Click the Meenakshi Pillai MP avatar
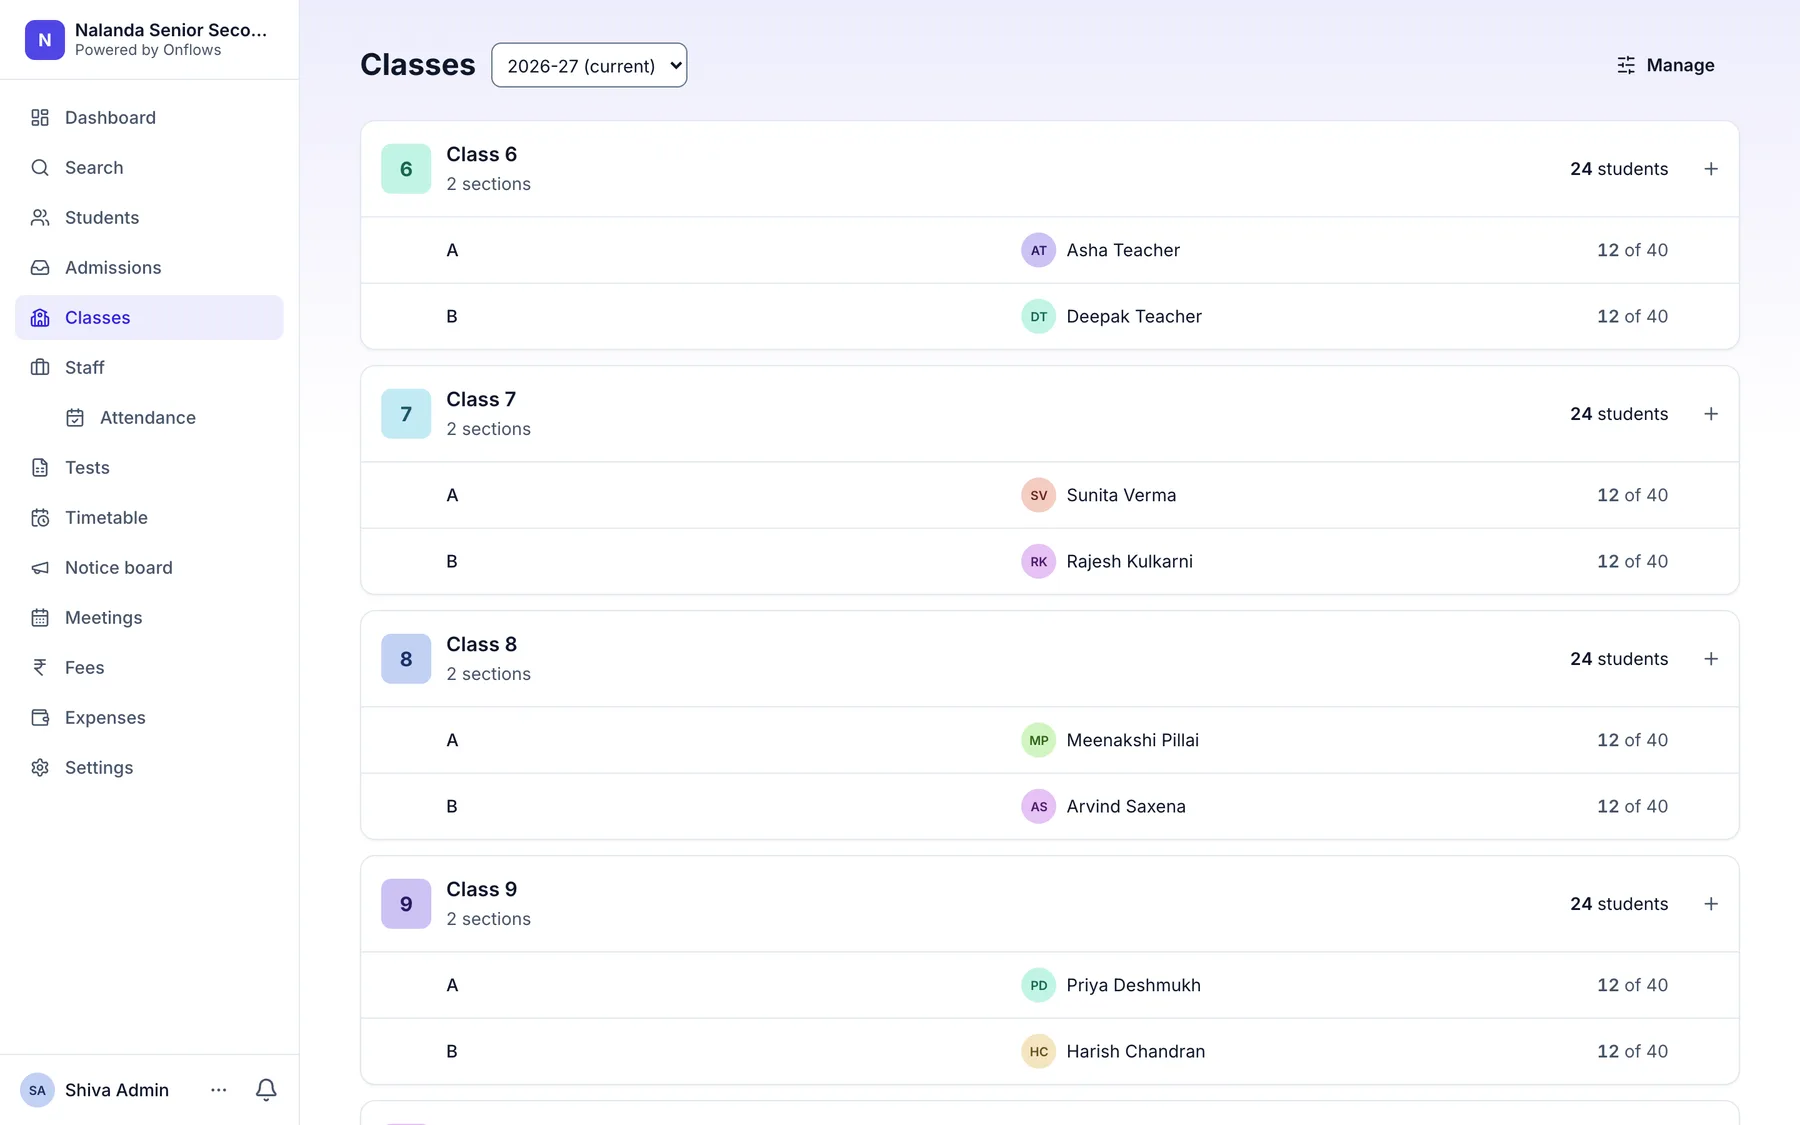The image size is (1800, 1125). point(1039,740)
